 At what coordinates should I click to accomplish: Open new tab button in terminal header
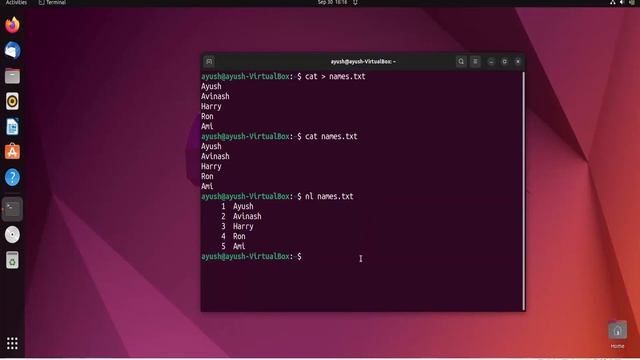coord(209,62)
